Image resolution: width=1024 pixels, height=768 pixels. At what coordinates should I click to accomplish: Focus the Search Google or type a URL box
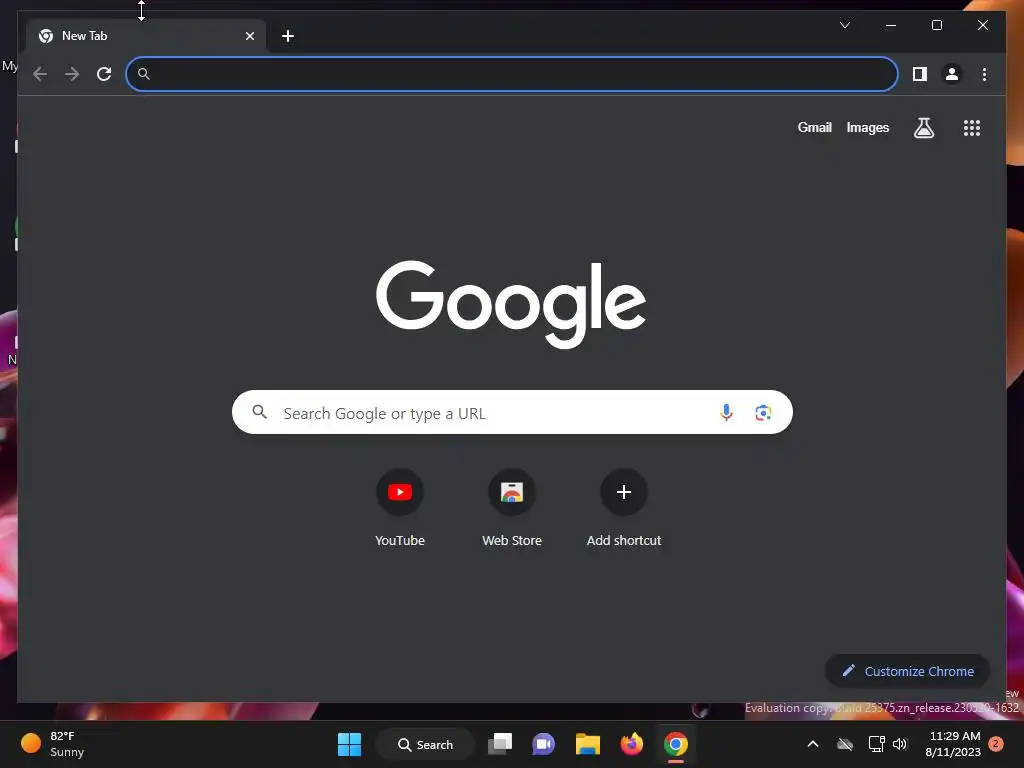[x=512, y=412]
